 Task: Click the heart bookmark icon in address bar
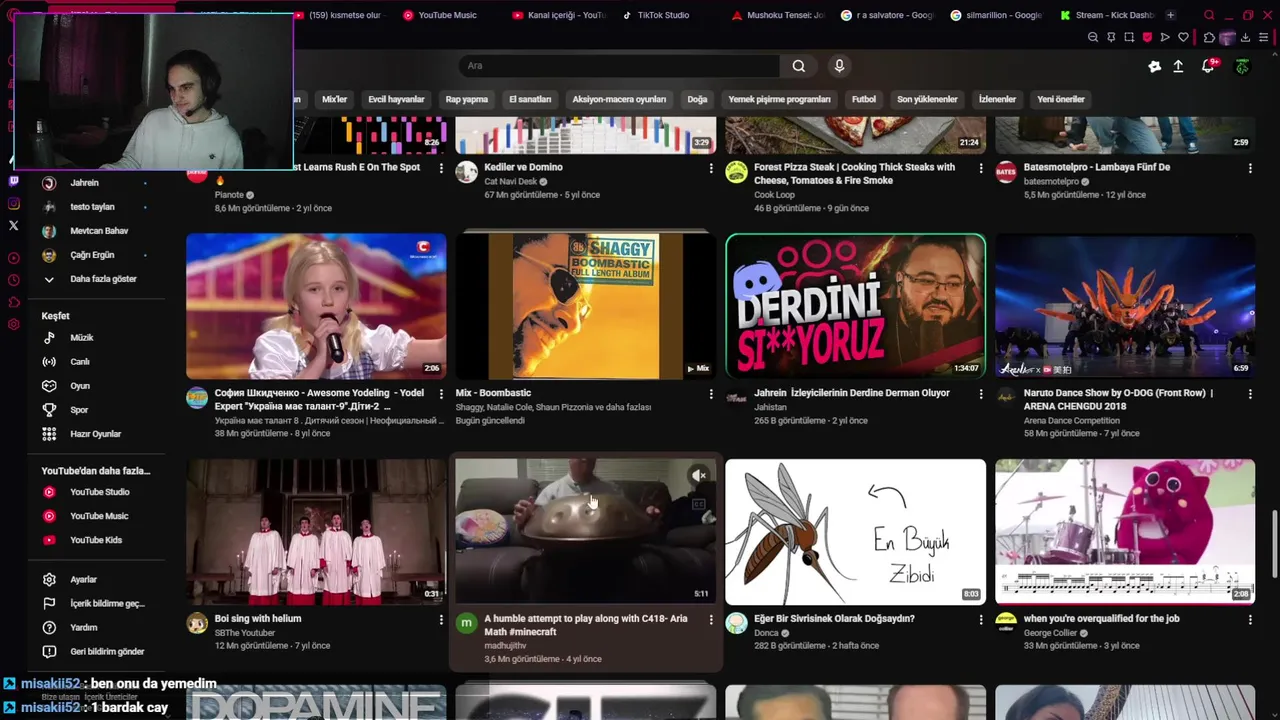click(1183, 37)
